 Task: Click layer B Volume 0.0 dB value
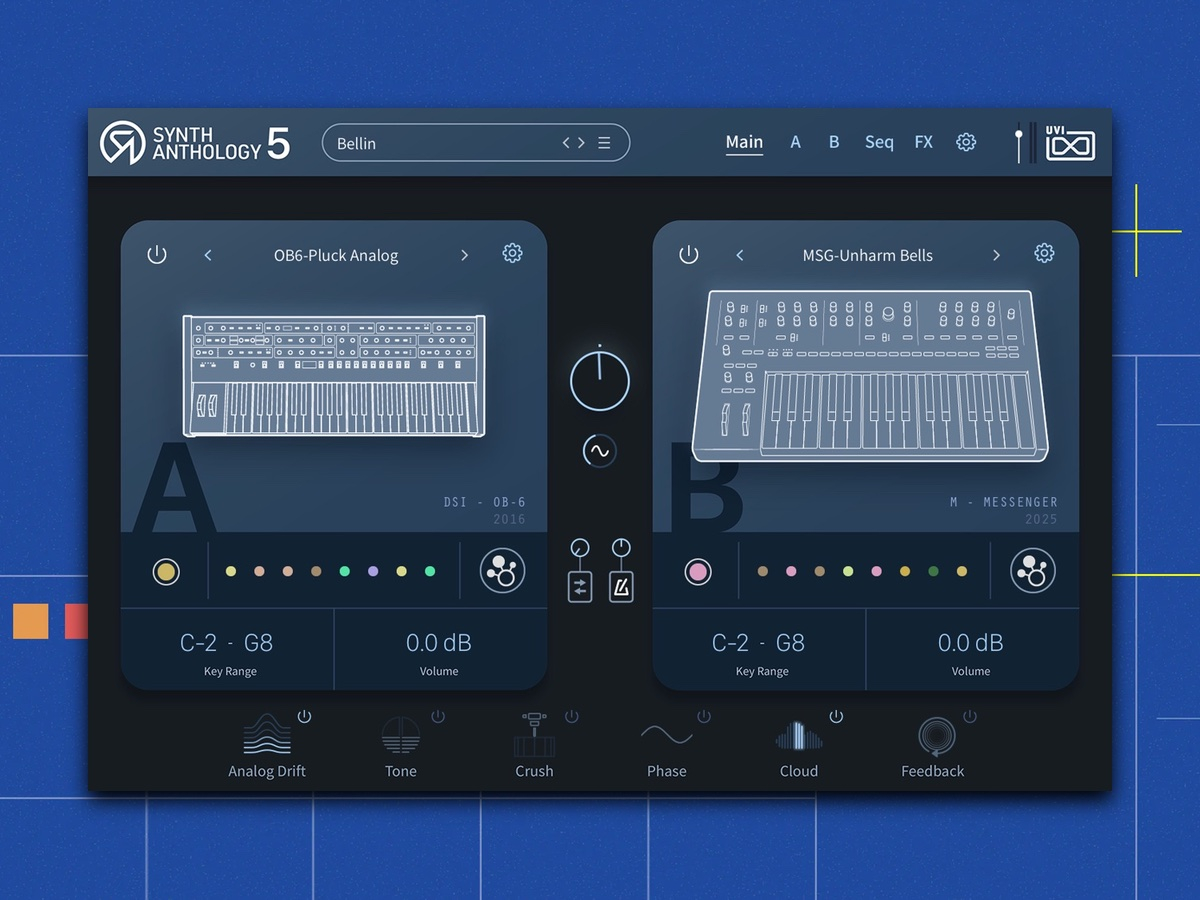coord(971,643)
